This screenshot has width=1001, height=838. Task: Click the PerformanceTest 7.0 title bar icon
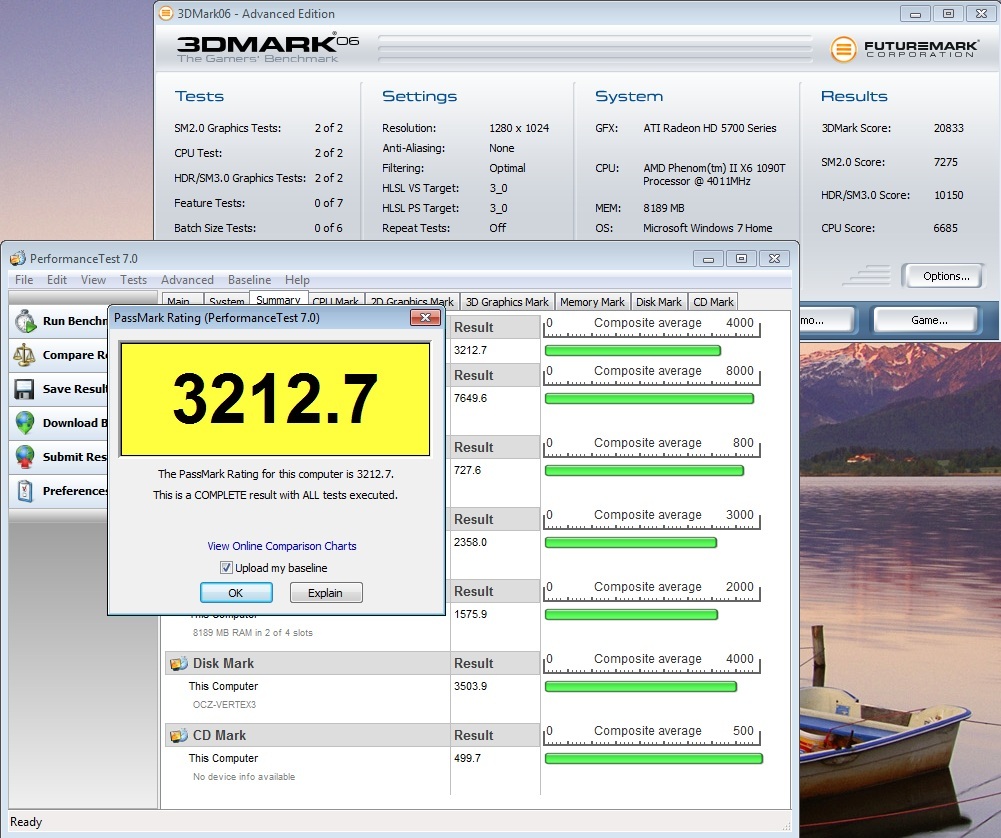tap(18, 258)
